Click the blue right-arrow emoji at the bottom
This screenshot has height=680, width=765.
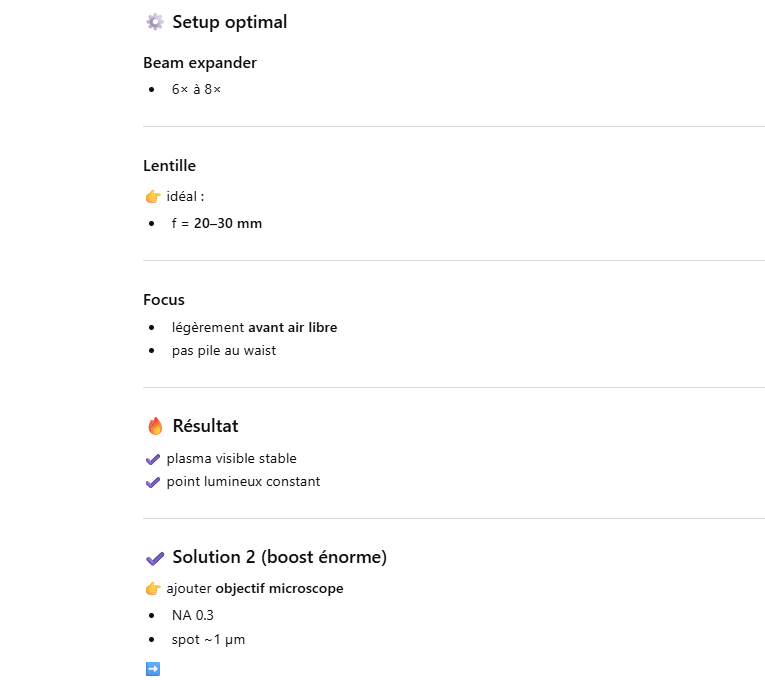(x=153, y=669)
